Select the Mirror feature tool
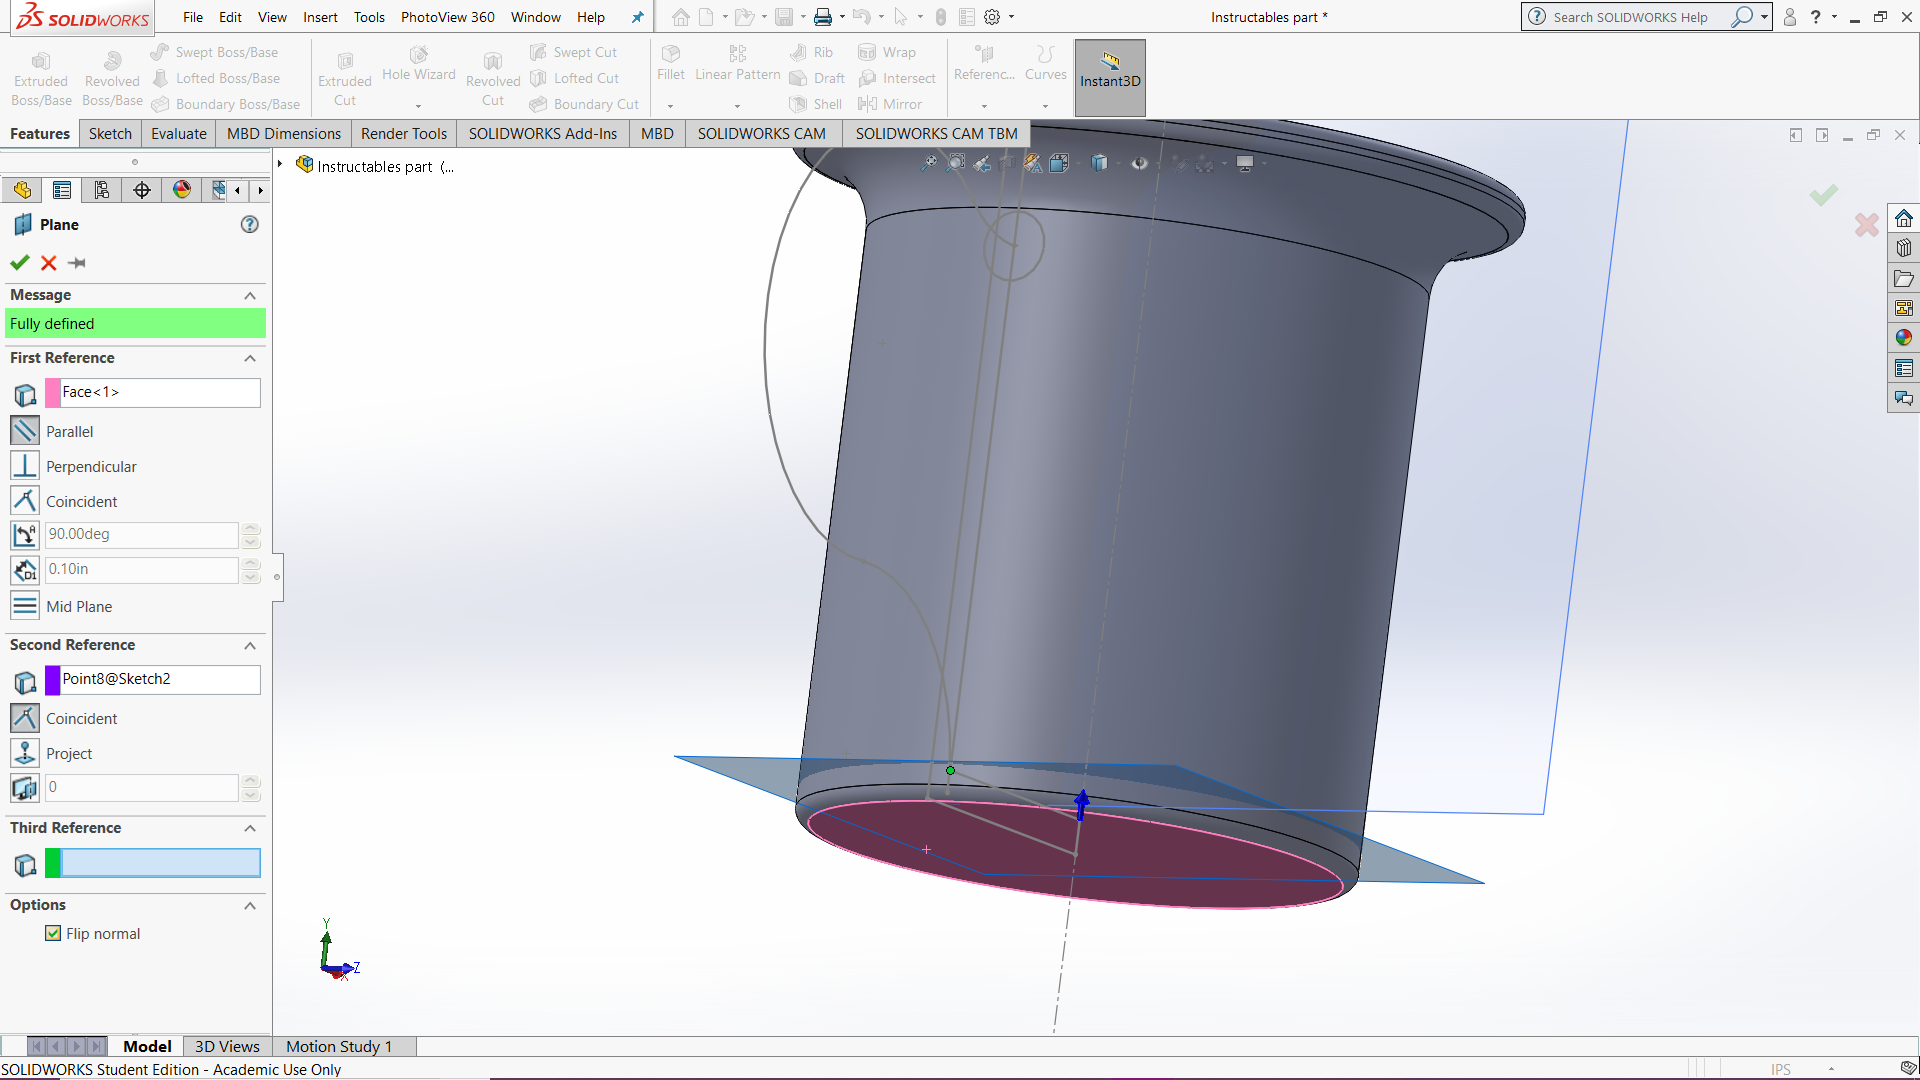This screenshot has height=1080, width=1920. [x=891, y=103]
